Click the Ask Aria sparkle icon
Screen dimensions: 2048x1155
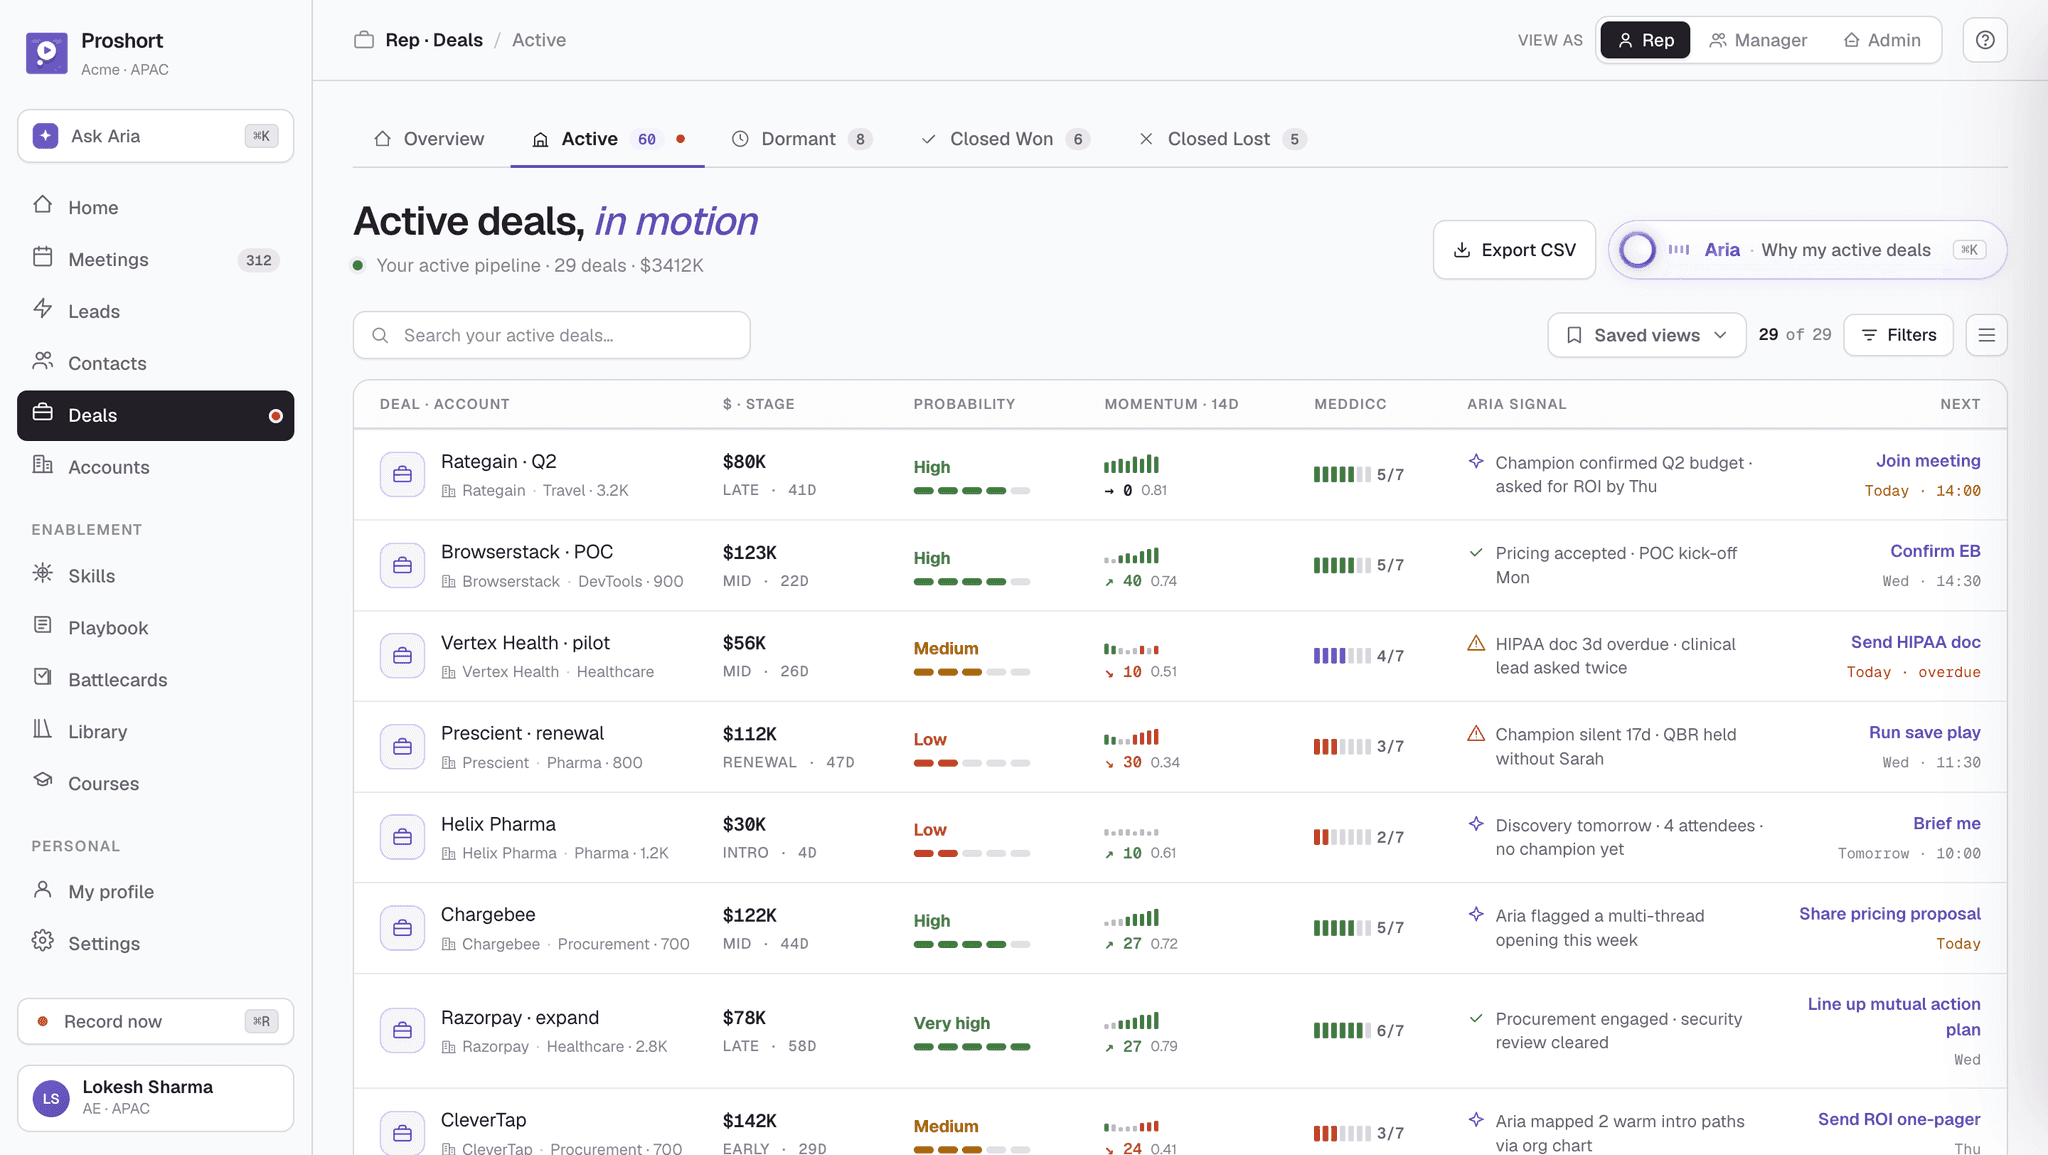45,136
